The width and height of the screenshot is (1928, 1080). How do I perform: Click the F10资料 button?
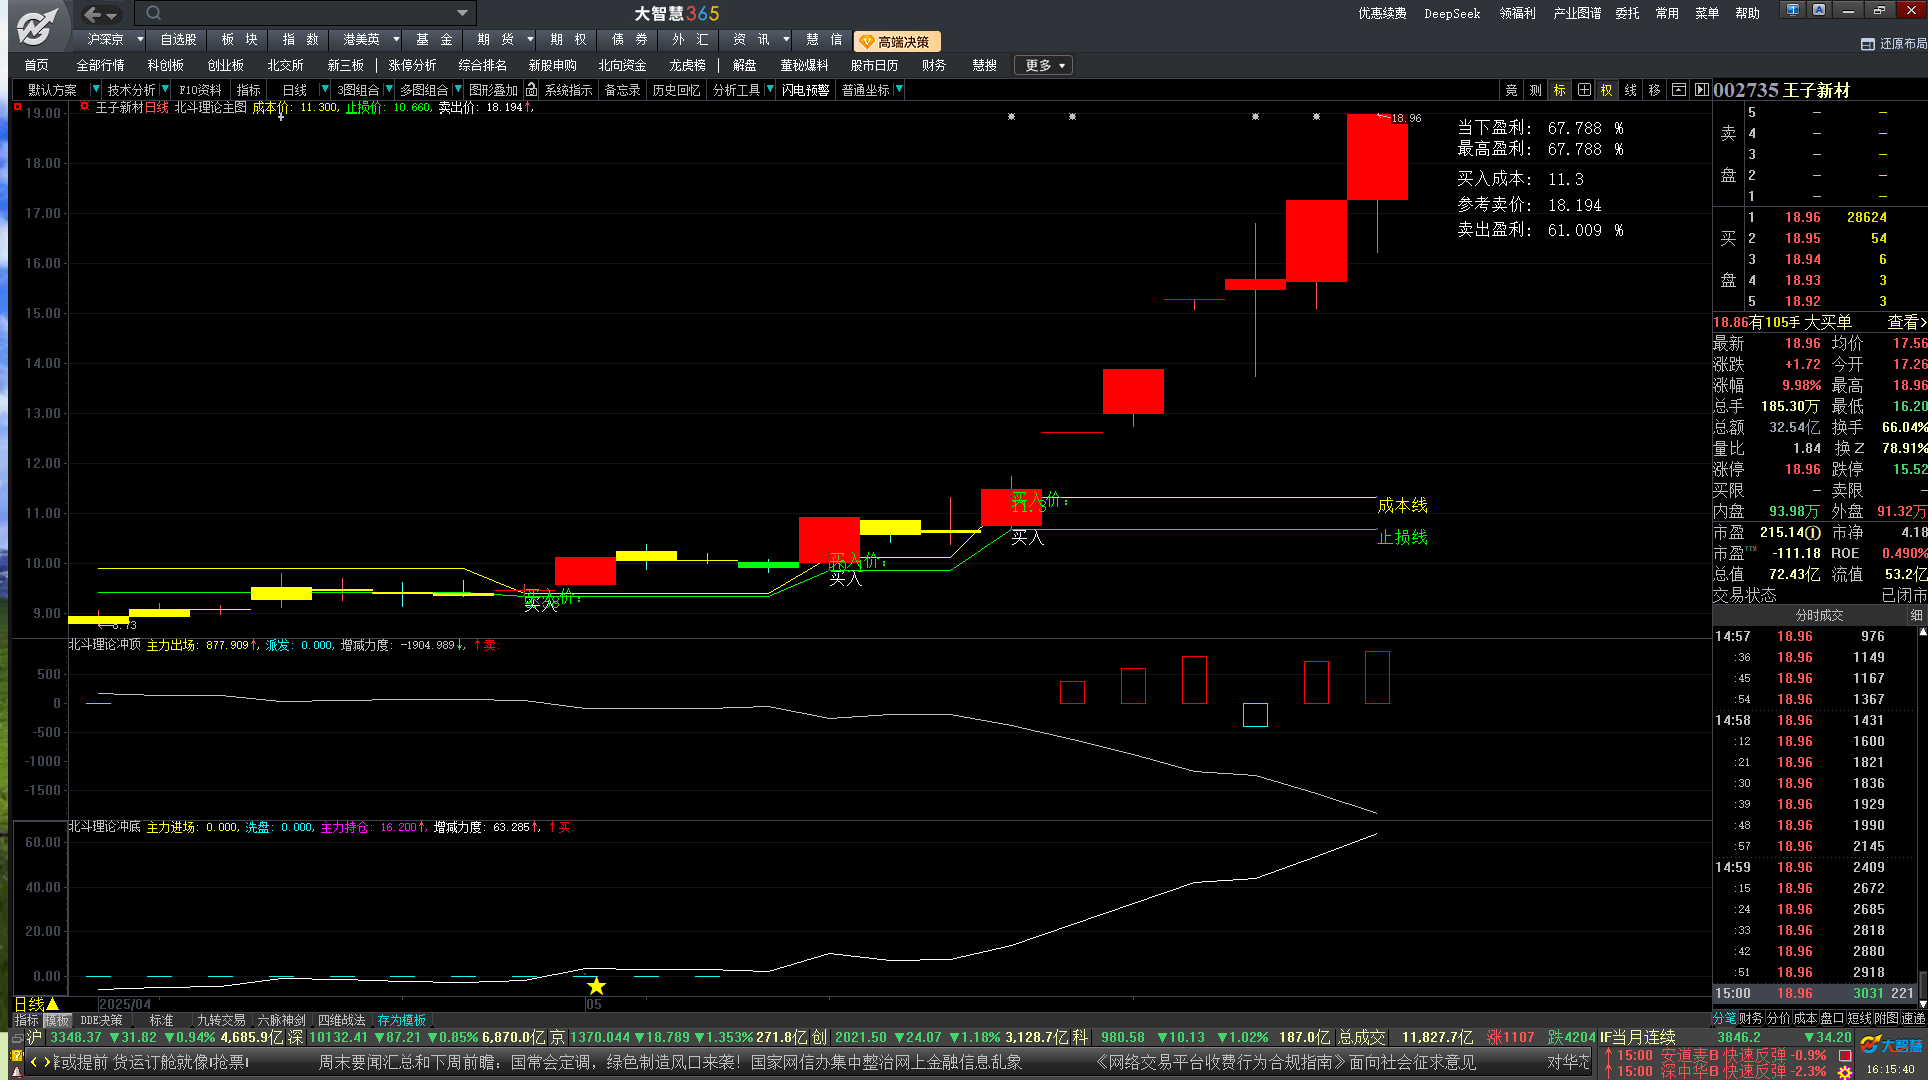tap(200, 90)
